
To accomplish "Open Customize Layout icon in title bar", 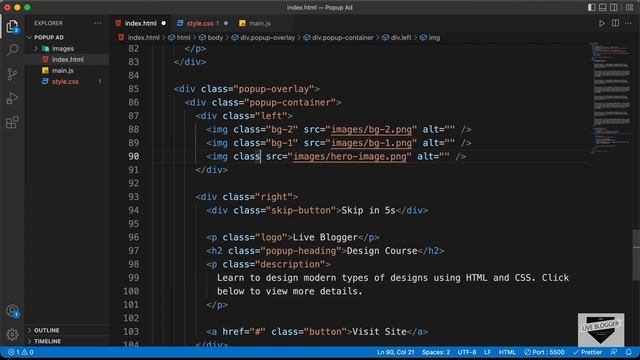I will pyautogui.click(x=629, y=7).
